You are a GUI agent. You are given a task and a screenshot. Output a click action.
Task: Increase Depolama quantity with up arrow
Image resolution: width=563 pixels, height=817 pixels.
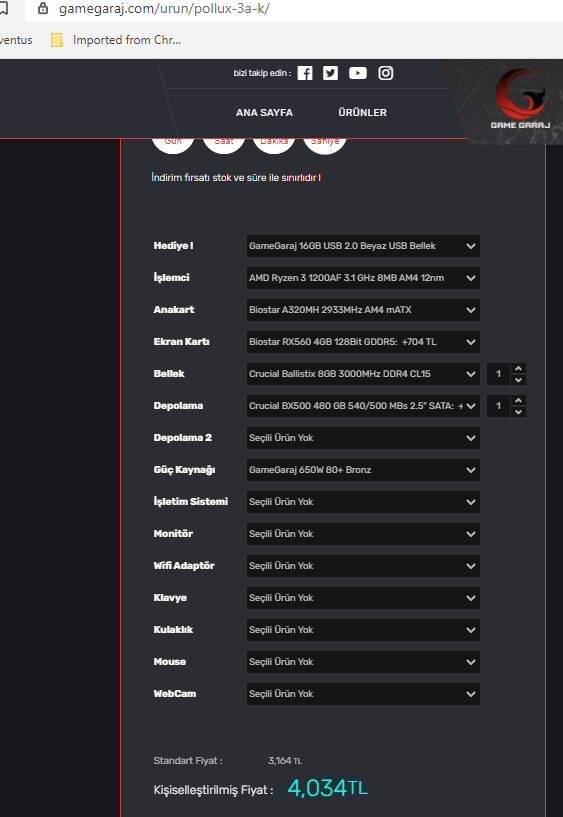tap(518, 400)
